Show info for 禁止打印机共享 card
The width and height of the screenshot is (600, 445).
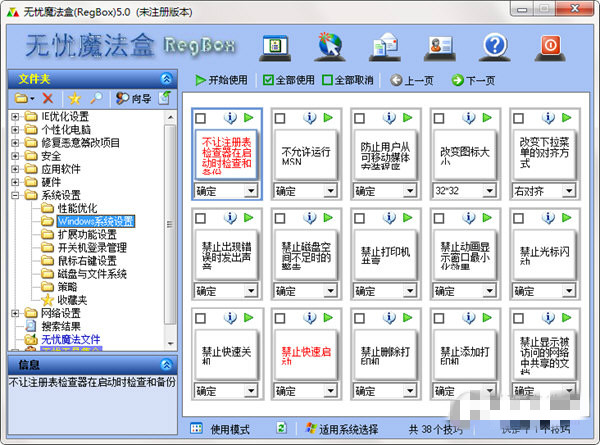coord(389,218)
